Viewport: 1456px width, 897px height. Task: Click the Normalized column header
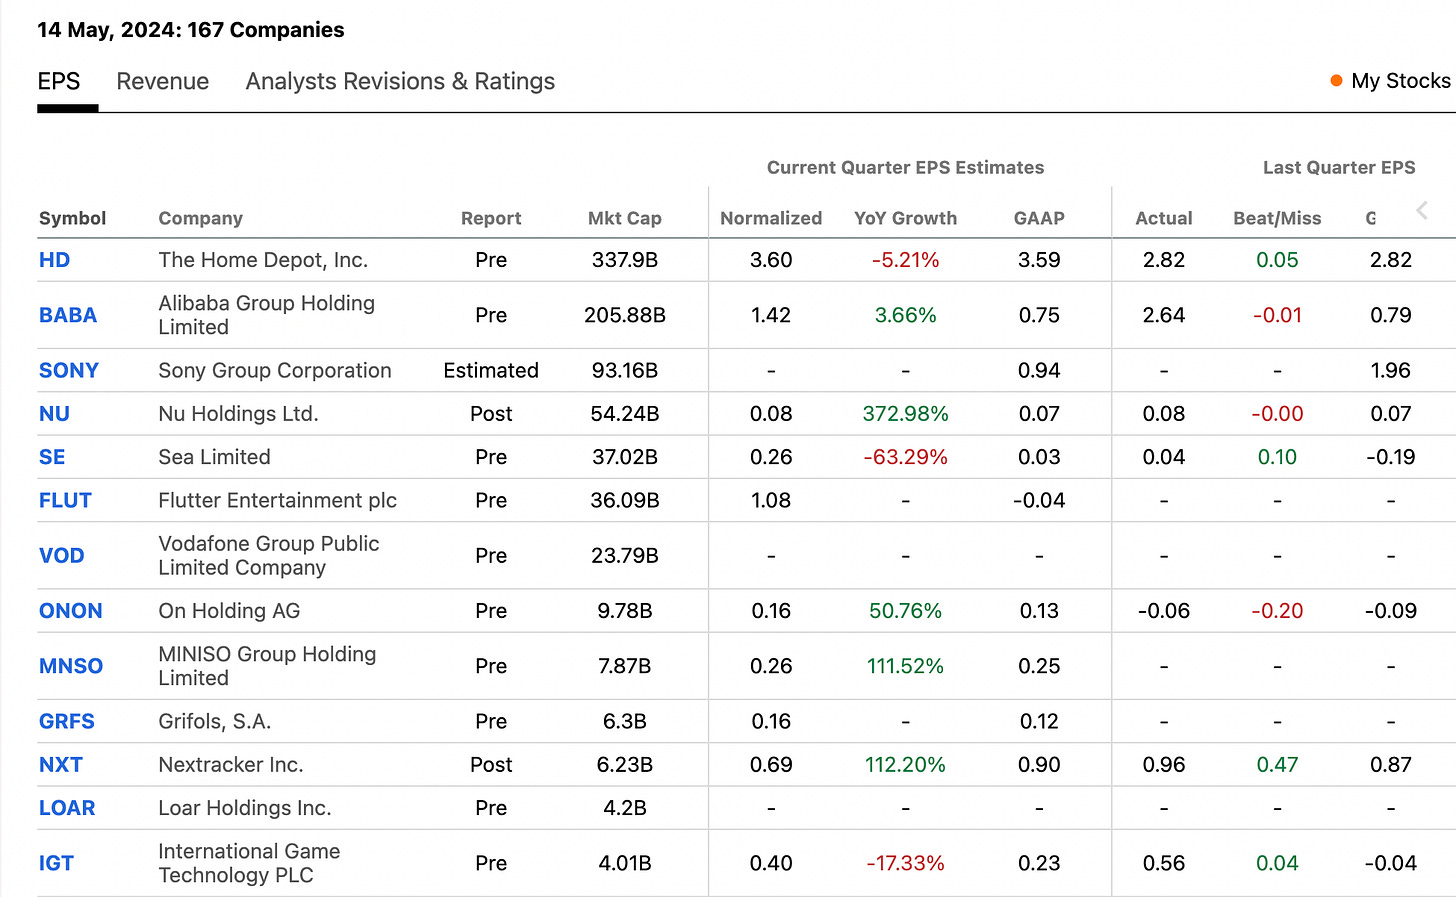[771, 218]
